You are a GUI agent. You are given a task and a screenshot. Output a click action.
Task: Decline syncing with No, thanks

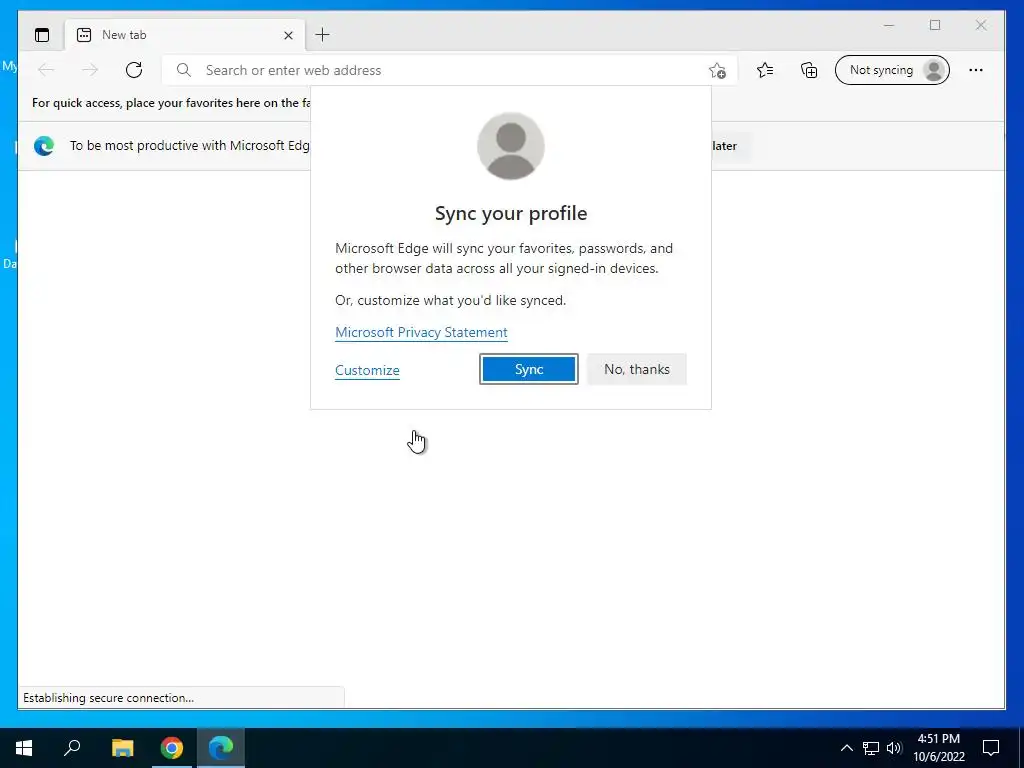click(x=637, y=369)
